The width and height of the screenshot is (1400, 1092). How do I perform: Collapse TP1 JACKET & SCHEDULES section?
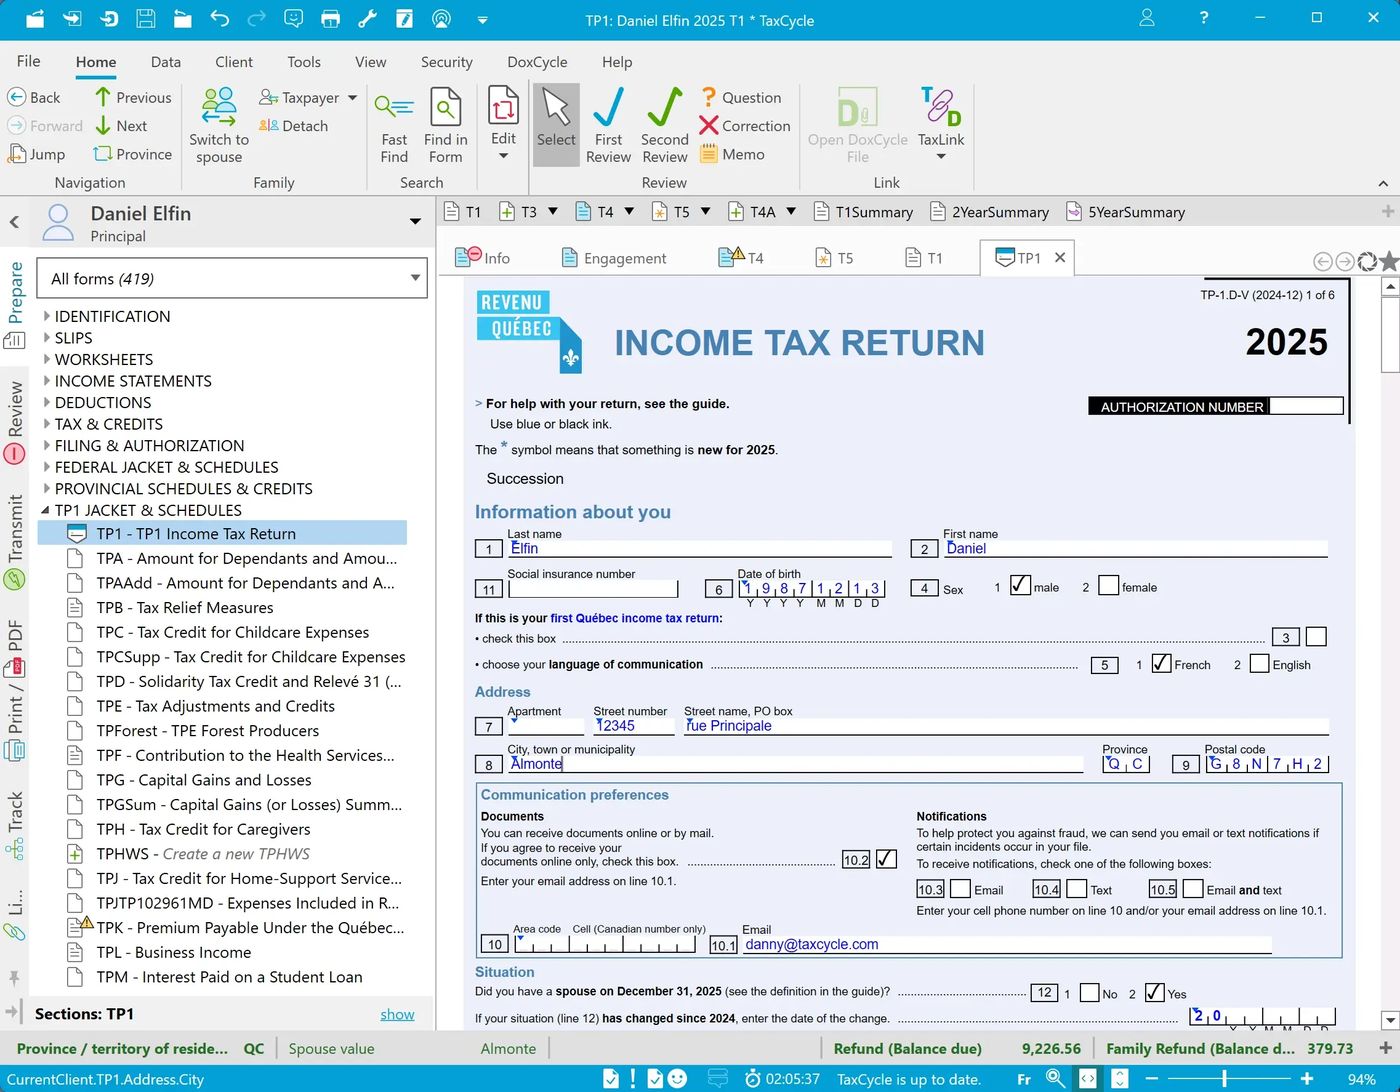tap(46, 510)
